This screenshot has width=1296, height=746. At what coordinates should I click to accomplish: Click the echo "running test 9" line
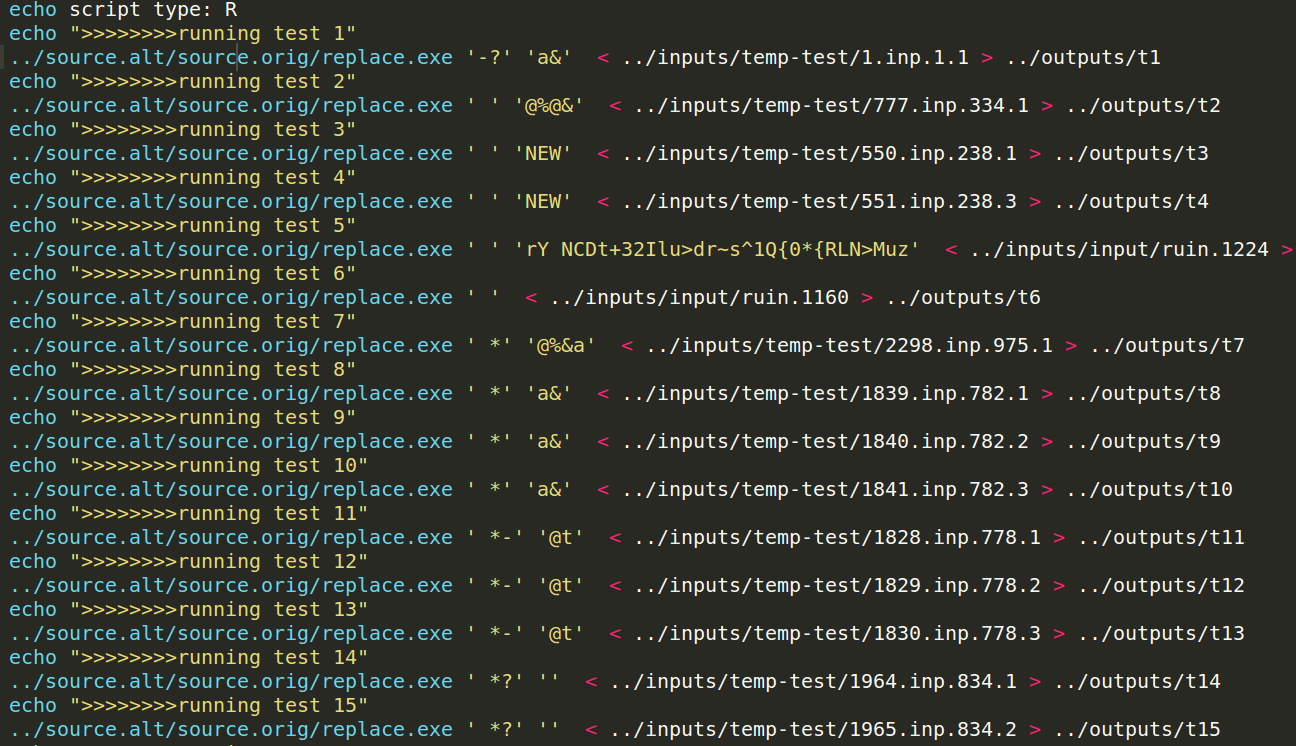183,417
